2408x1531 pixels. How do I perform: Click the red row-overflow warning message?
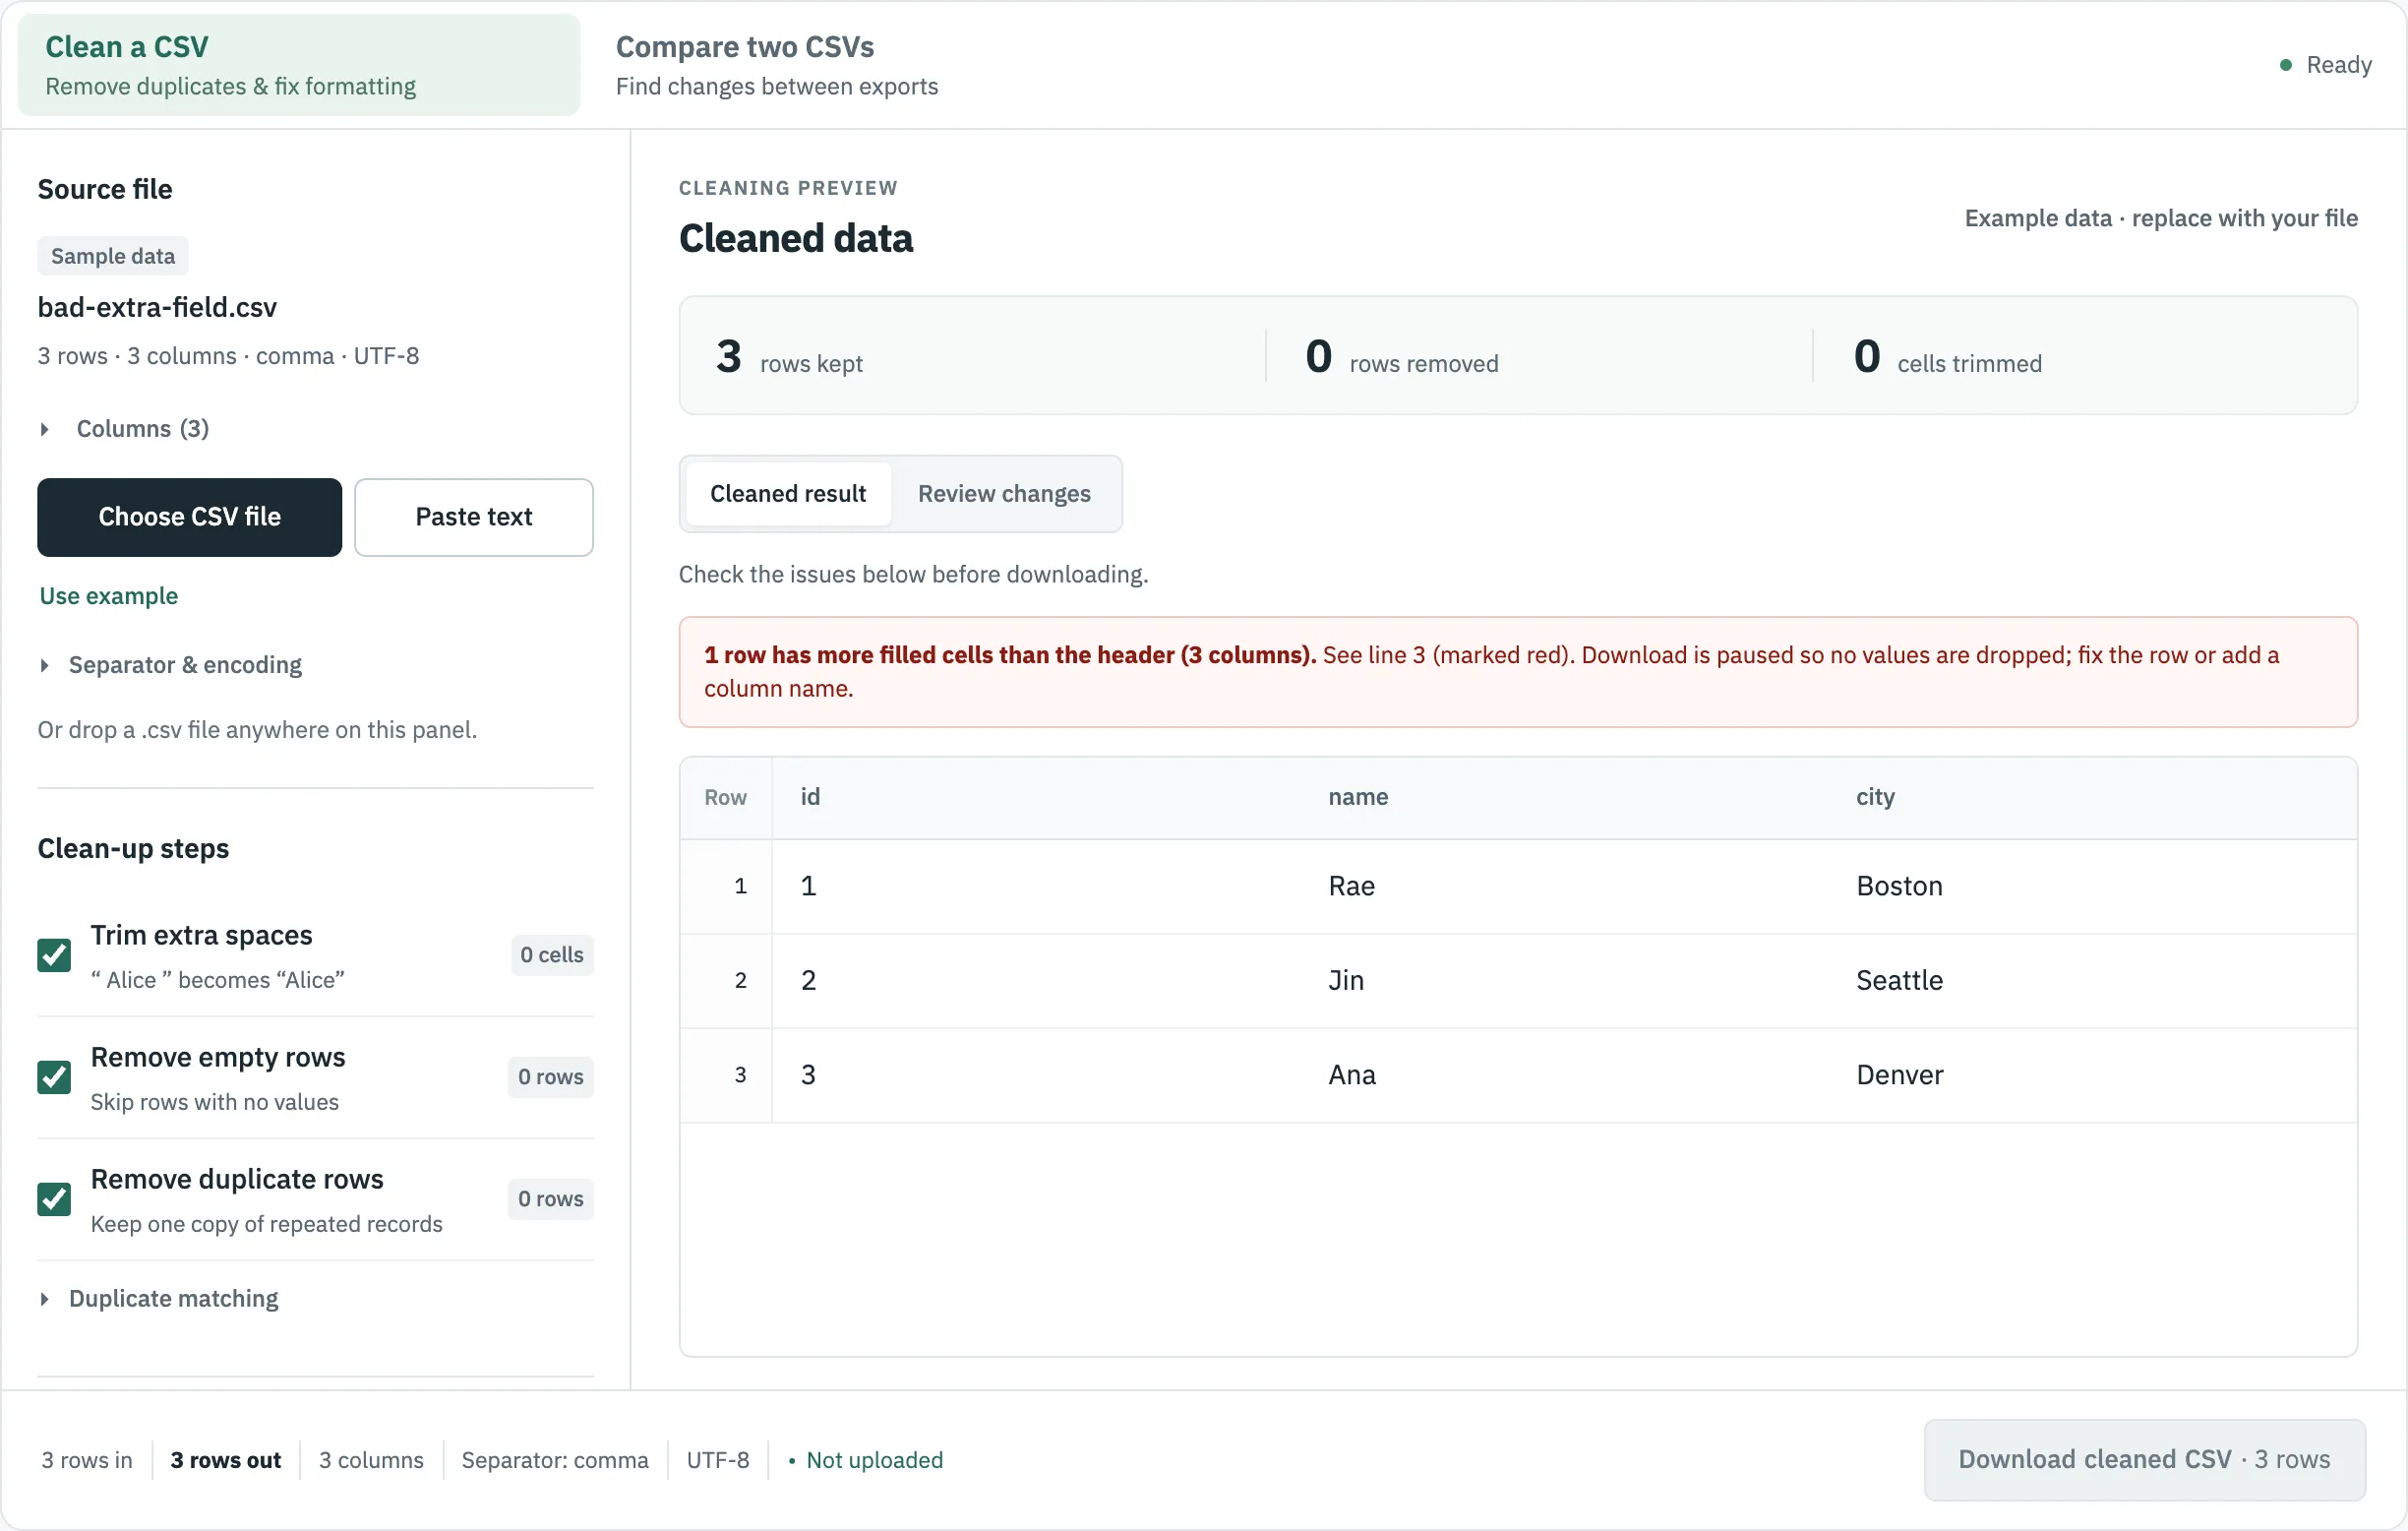tap(1518, 672)
